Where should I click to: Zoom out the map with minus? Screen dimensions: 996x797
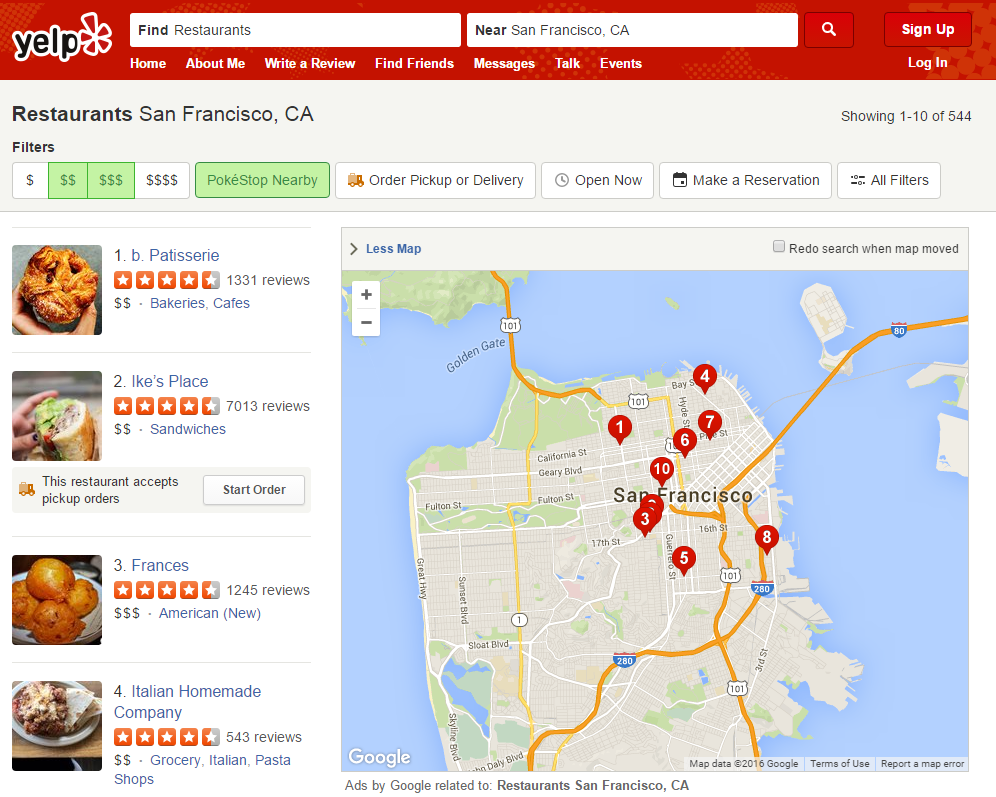coord(366,322)
